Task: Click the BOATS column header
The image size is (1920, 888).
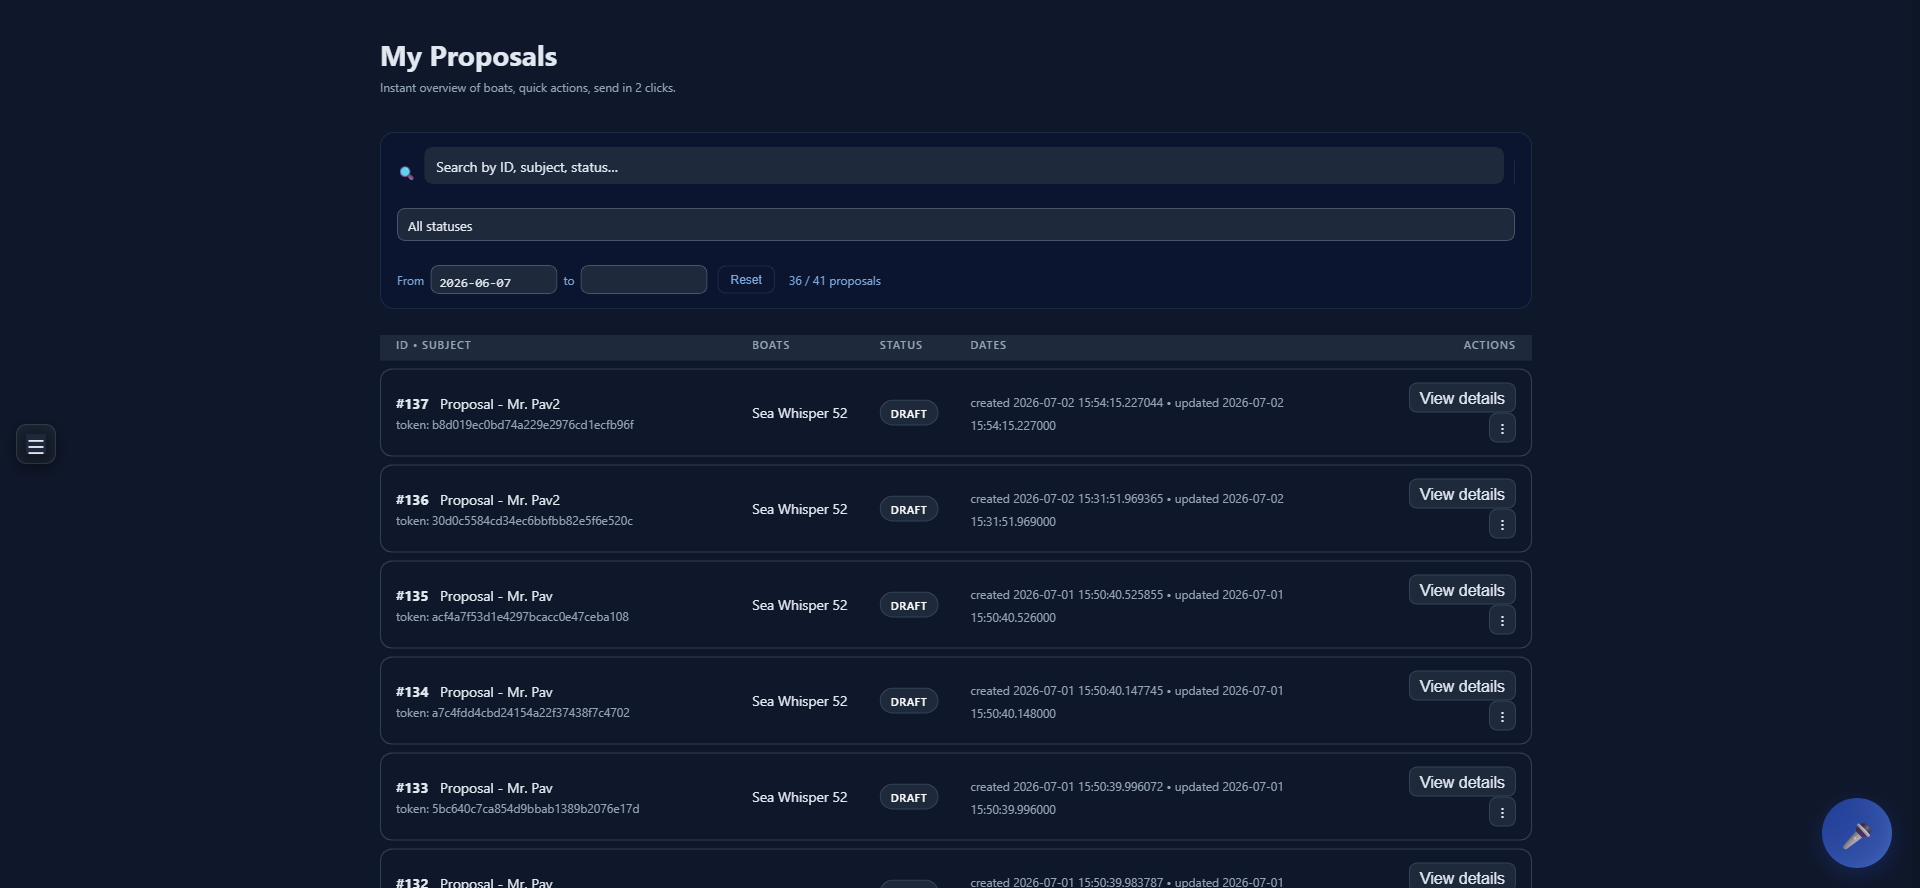Action: click(x=771, y=345)
